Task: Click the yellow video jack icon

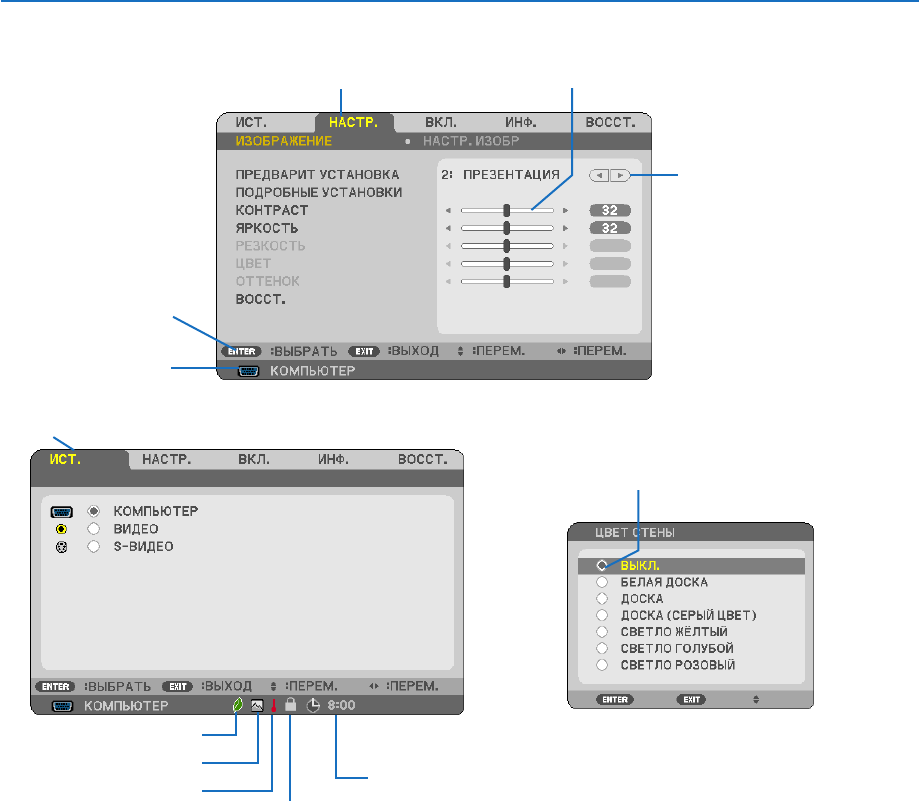Action: (x=62, y=529)
